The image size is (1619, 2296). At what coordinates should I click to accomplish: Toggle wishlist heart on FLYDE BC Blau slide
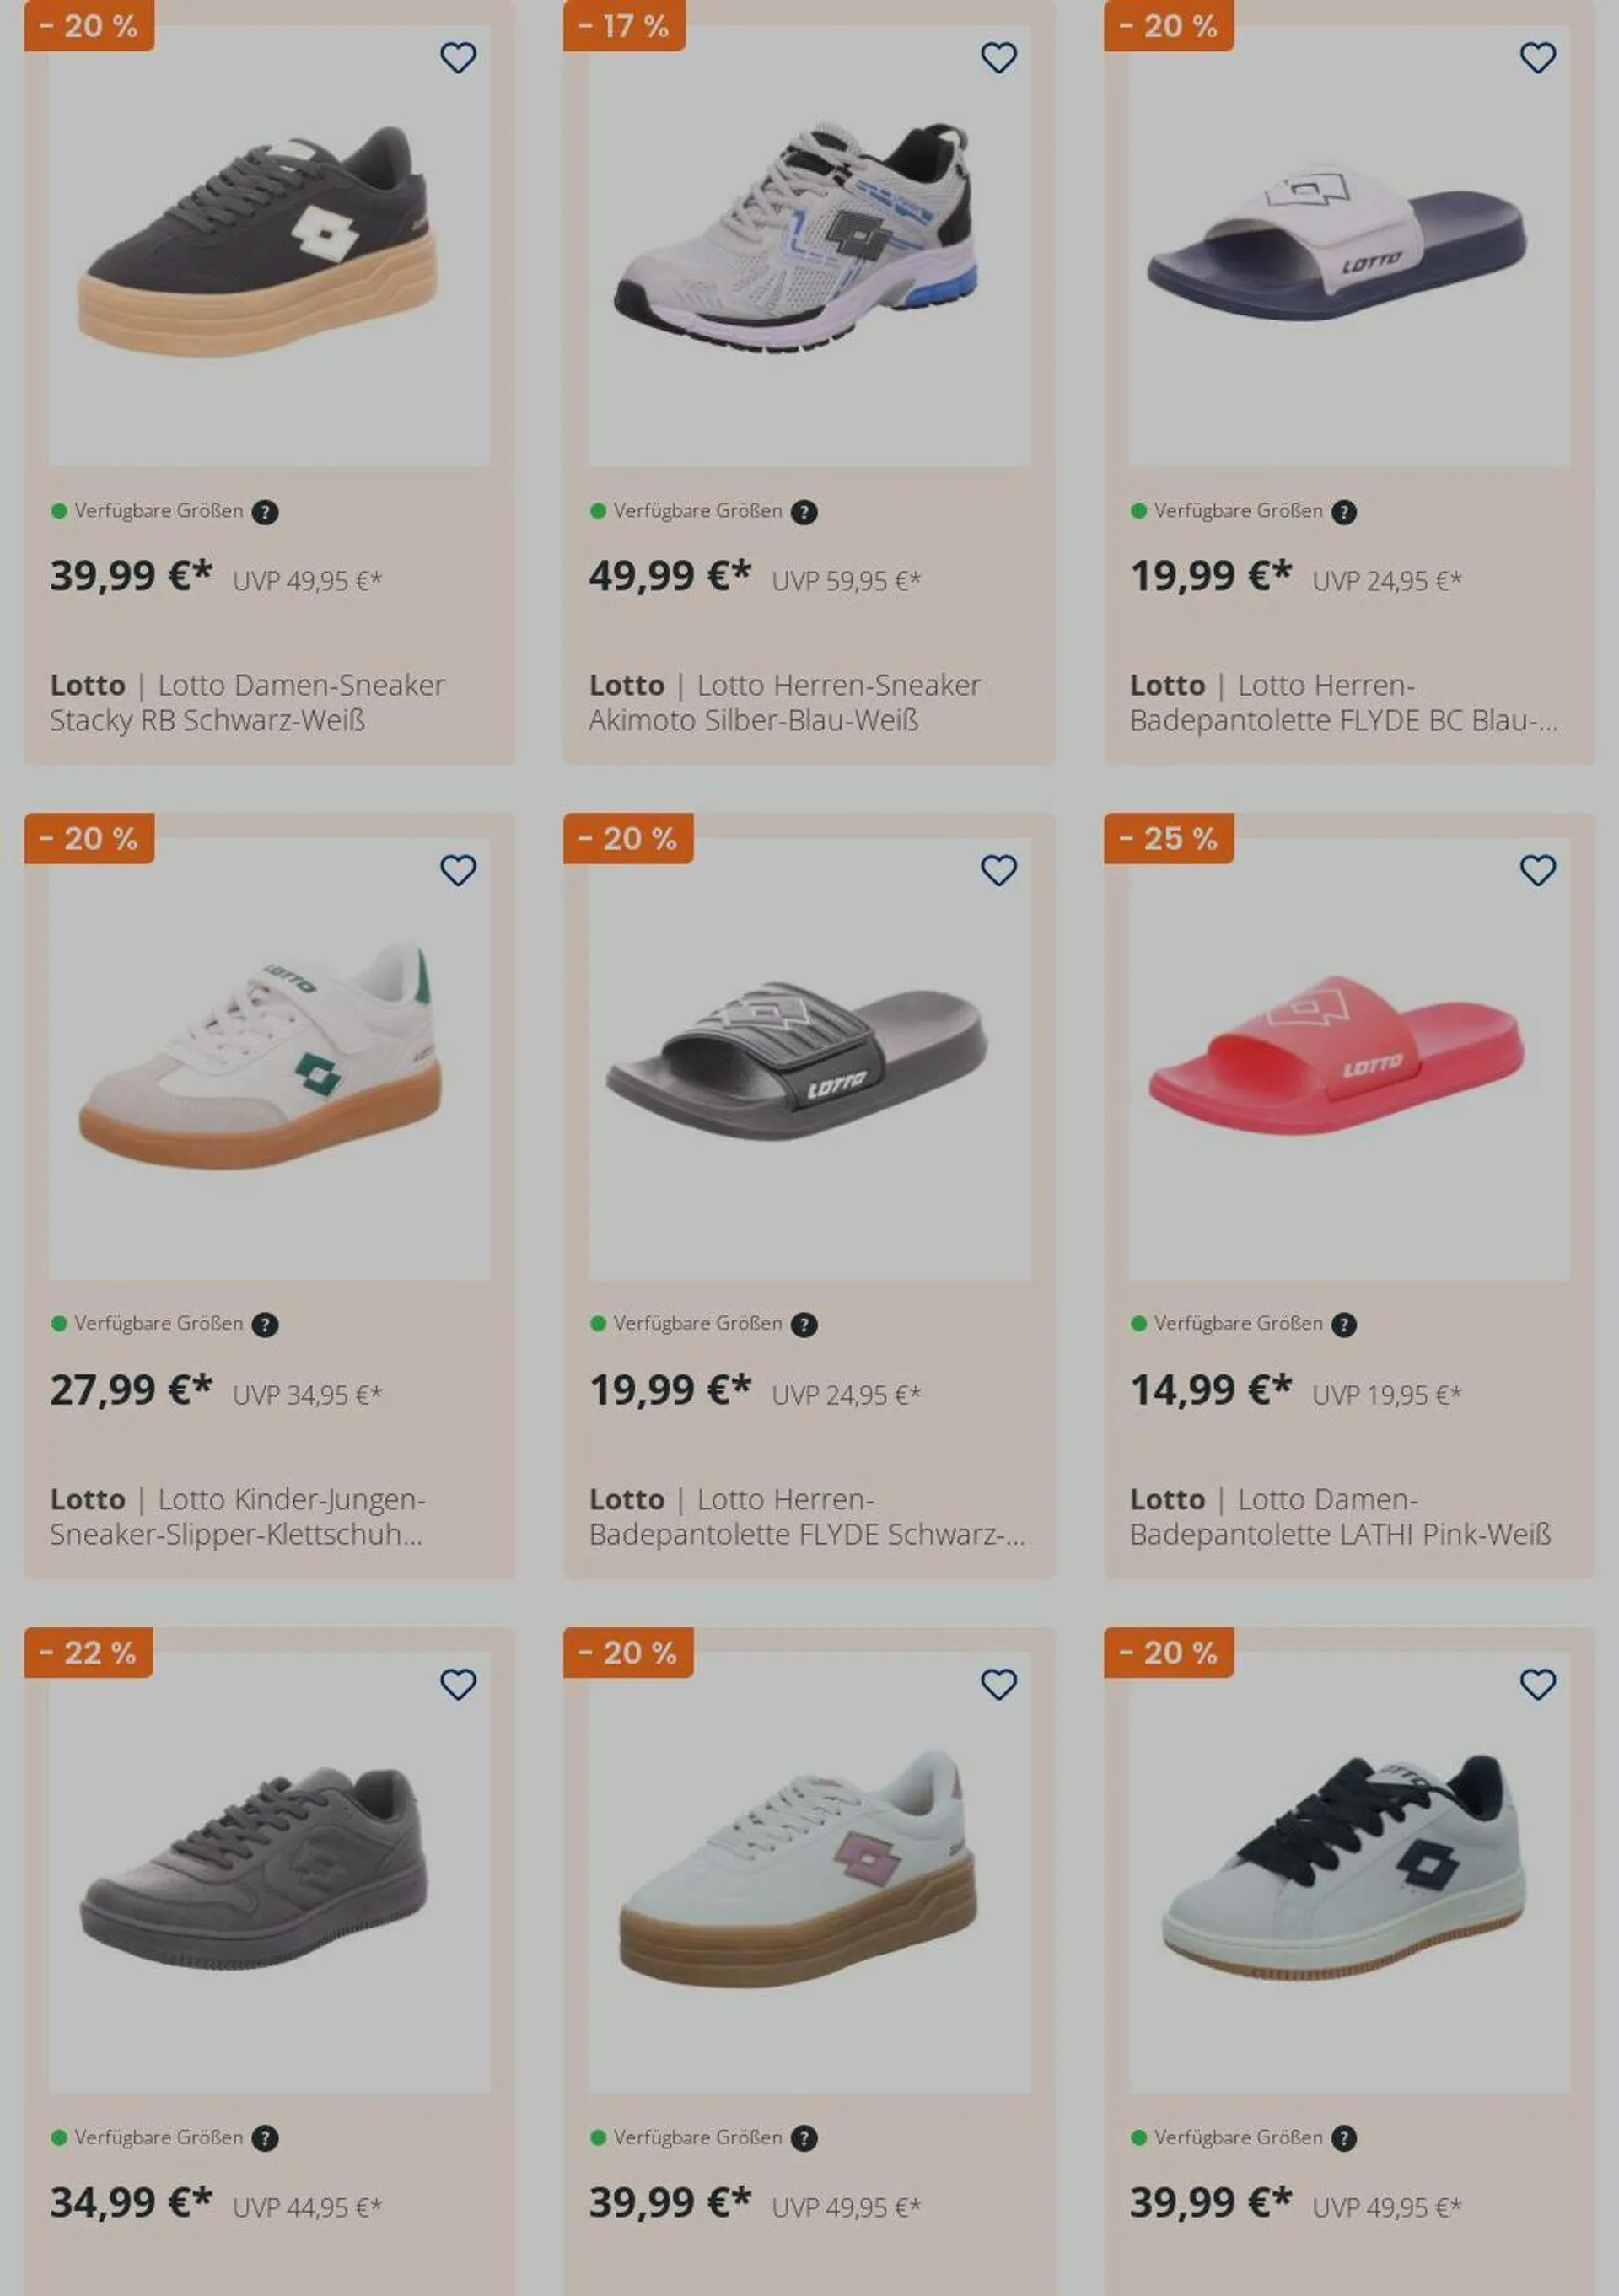tap(1538, 58)
